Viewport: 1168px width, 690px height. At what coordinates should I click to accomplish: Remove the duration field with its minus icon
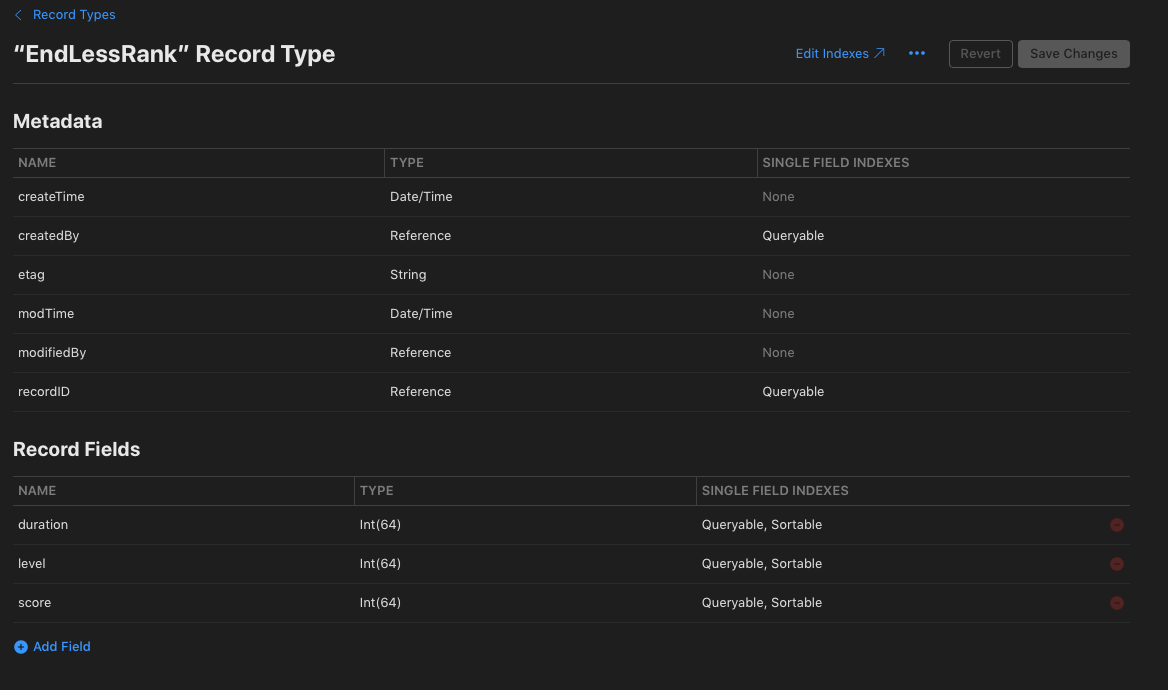[x=1117, y=525]
